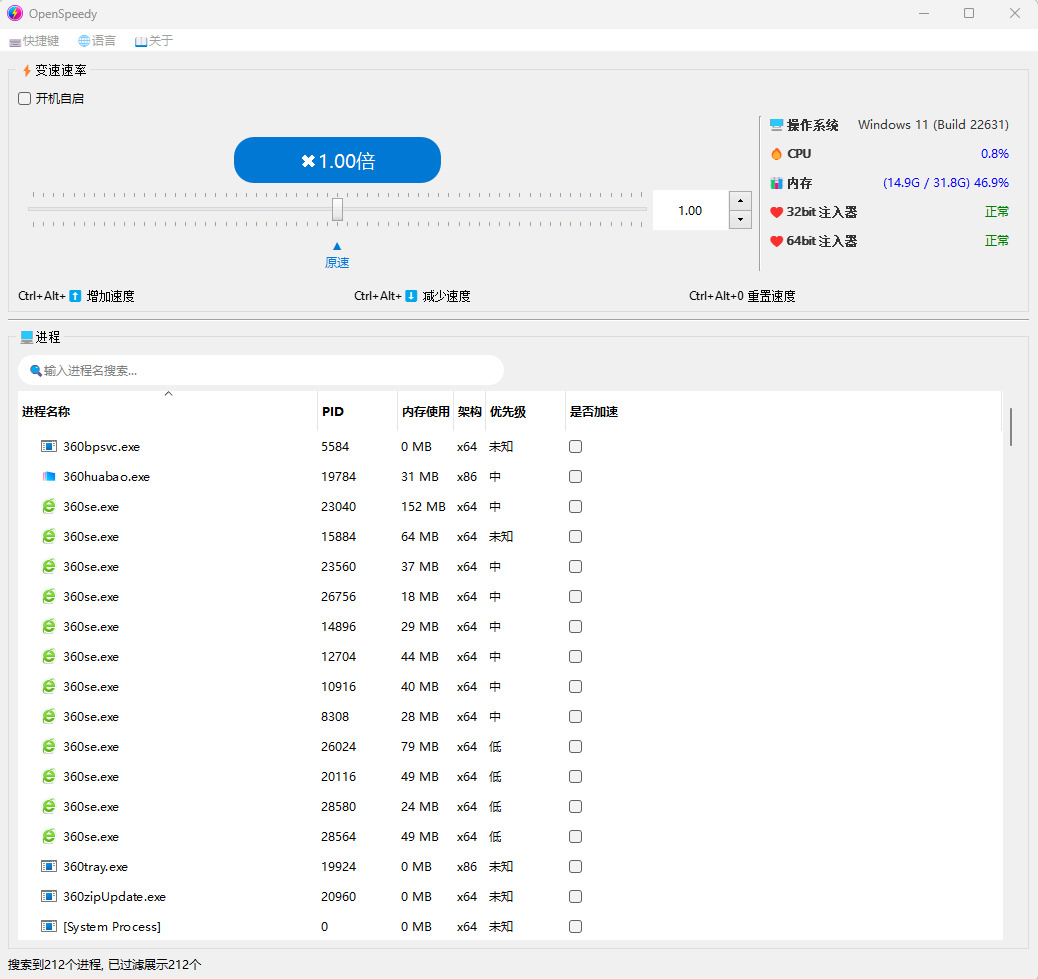Viewport: 1038px width, 979px height.
Task: Click the operating system monitor icon
Action: coord(777,125)
